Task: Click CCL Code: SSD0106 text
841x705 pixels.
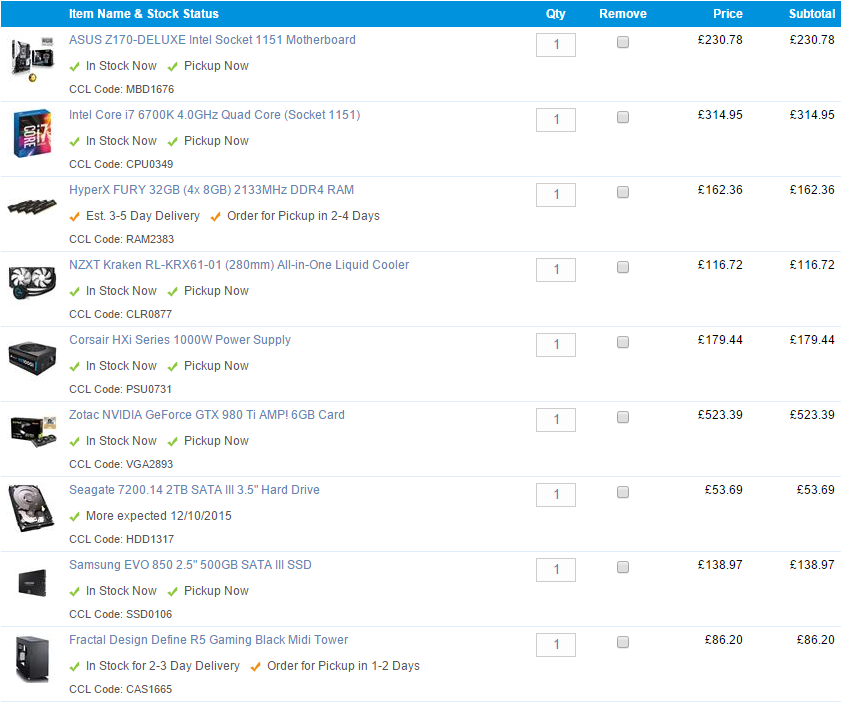Action: coord(121,614)
